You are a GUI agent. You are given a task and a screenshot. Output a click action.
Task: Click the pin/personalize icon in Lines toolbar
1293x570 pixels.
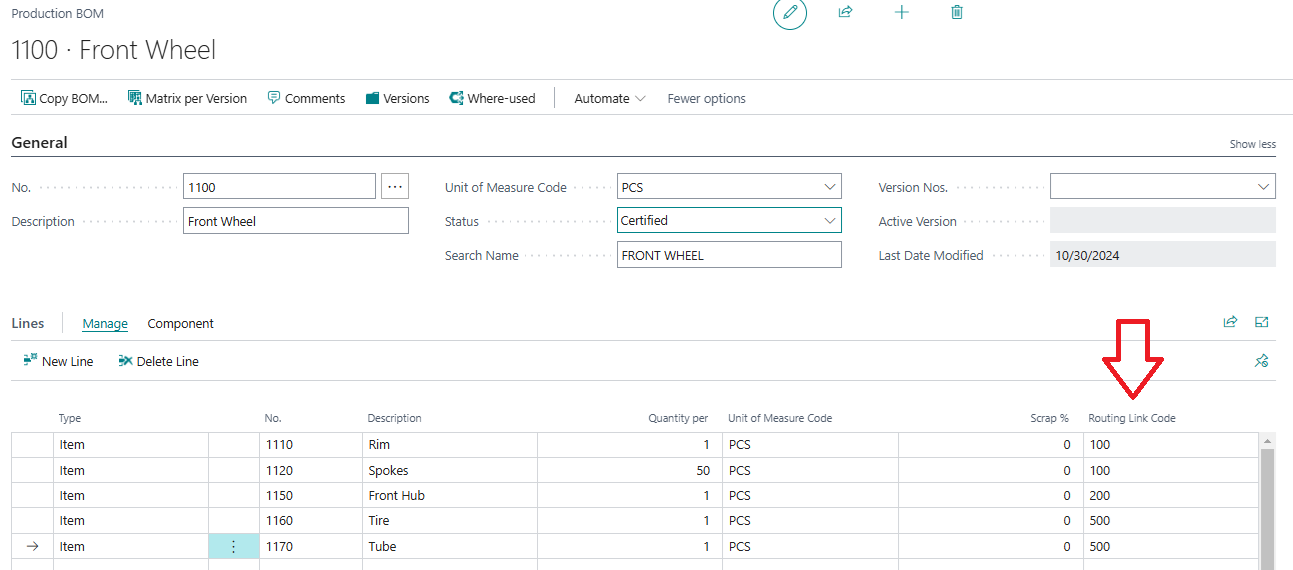tap(1262, 360)
